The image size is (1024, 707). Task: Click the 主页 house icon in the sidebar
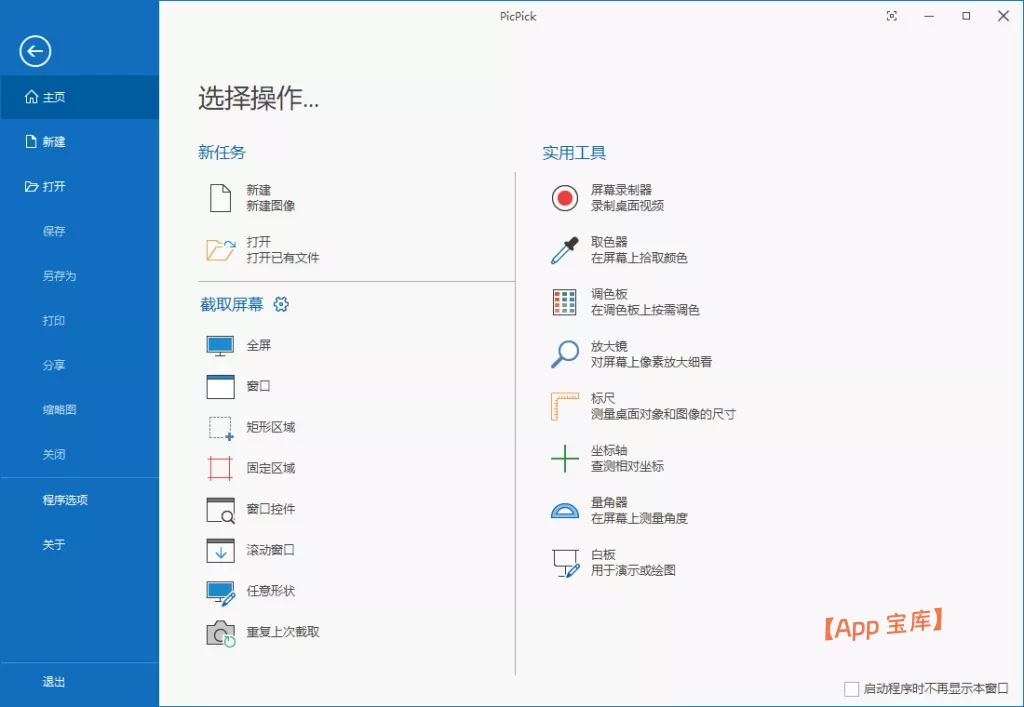[x=31, y=97]
